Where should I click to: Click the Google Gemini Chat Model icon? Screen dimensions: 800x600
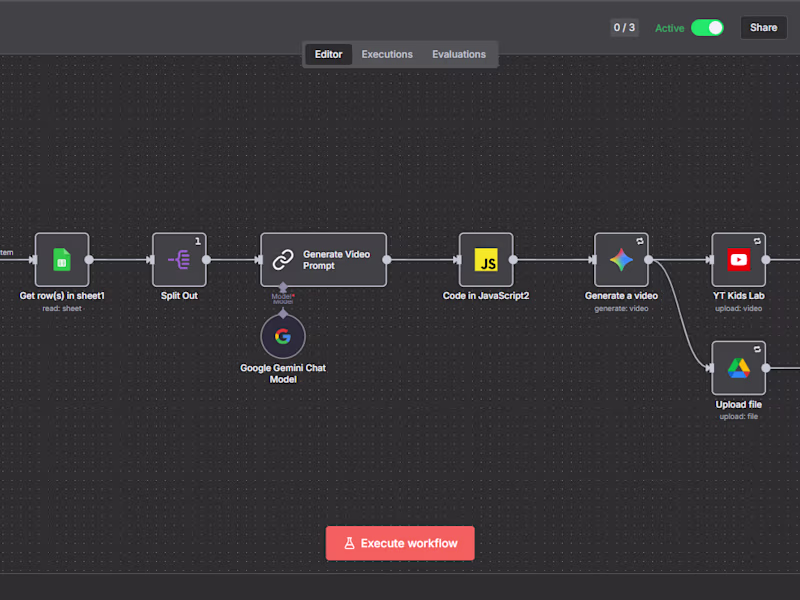click(282, 337)
